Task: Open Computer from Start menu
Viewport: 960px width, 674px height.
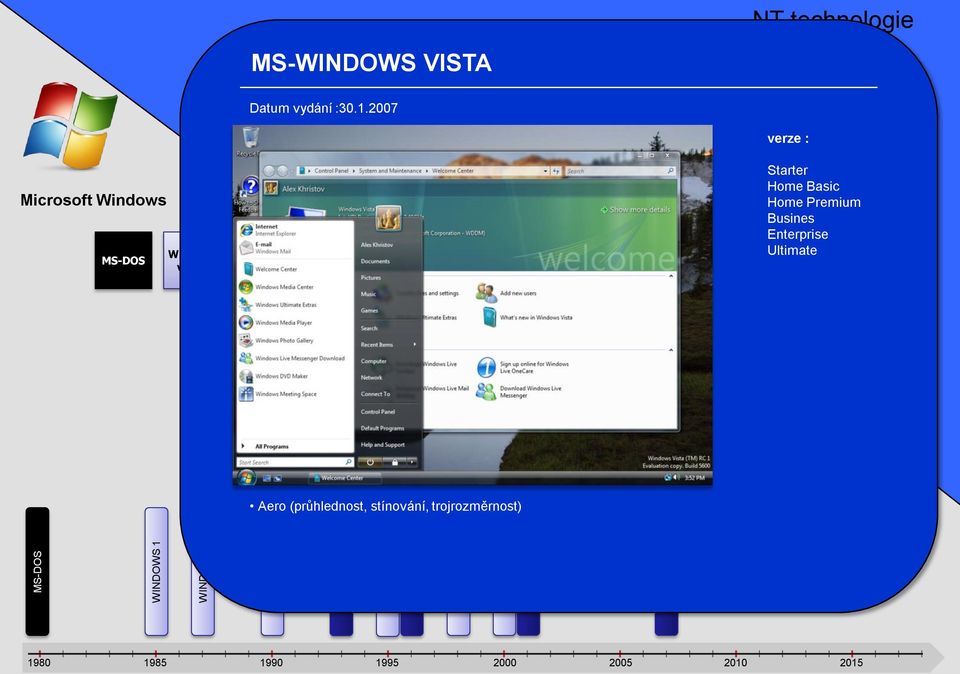Action: coord(373,361)
